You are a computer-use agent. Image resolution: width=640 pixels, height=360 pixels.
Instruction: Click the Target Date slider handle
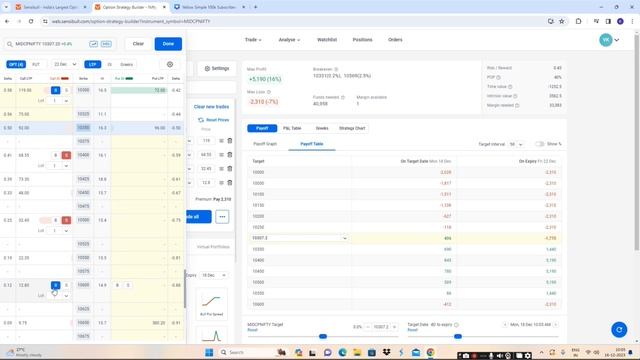(458, 336)
